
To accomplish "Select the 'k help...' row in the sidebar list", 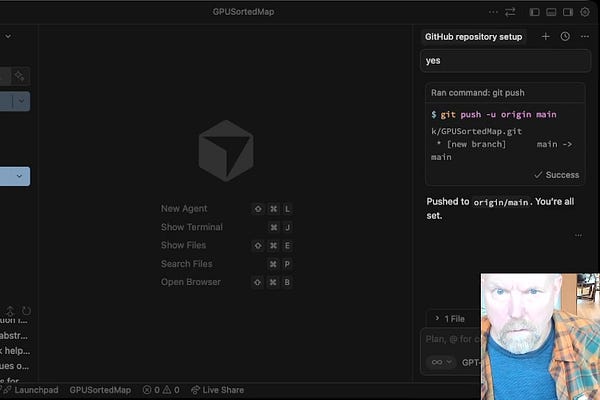I will (15, 351).
